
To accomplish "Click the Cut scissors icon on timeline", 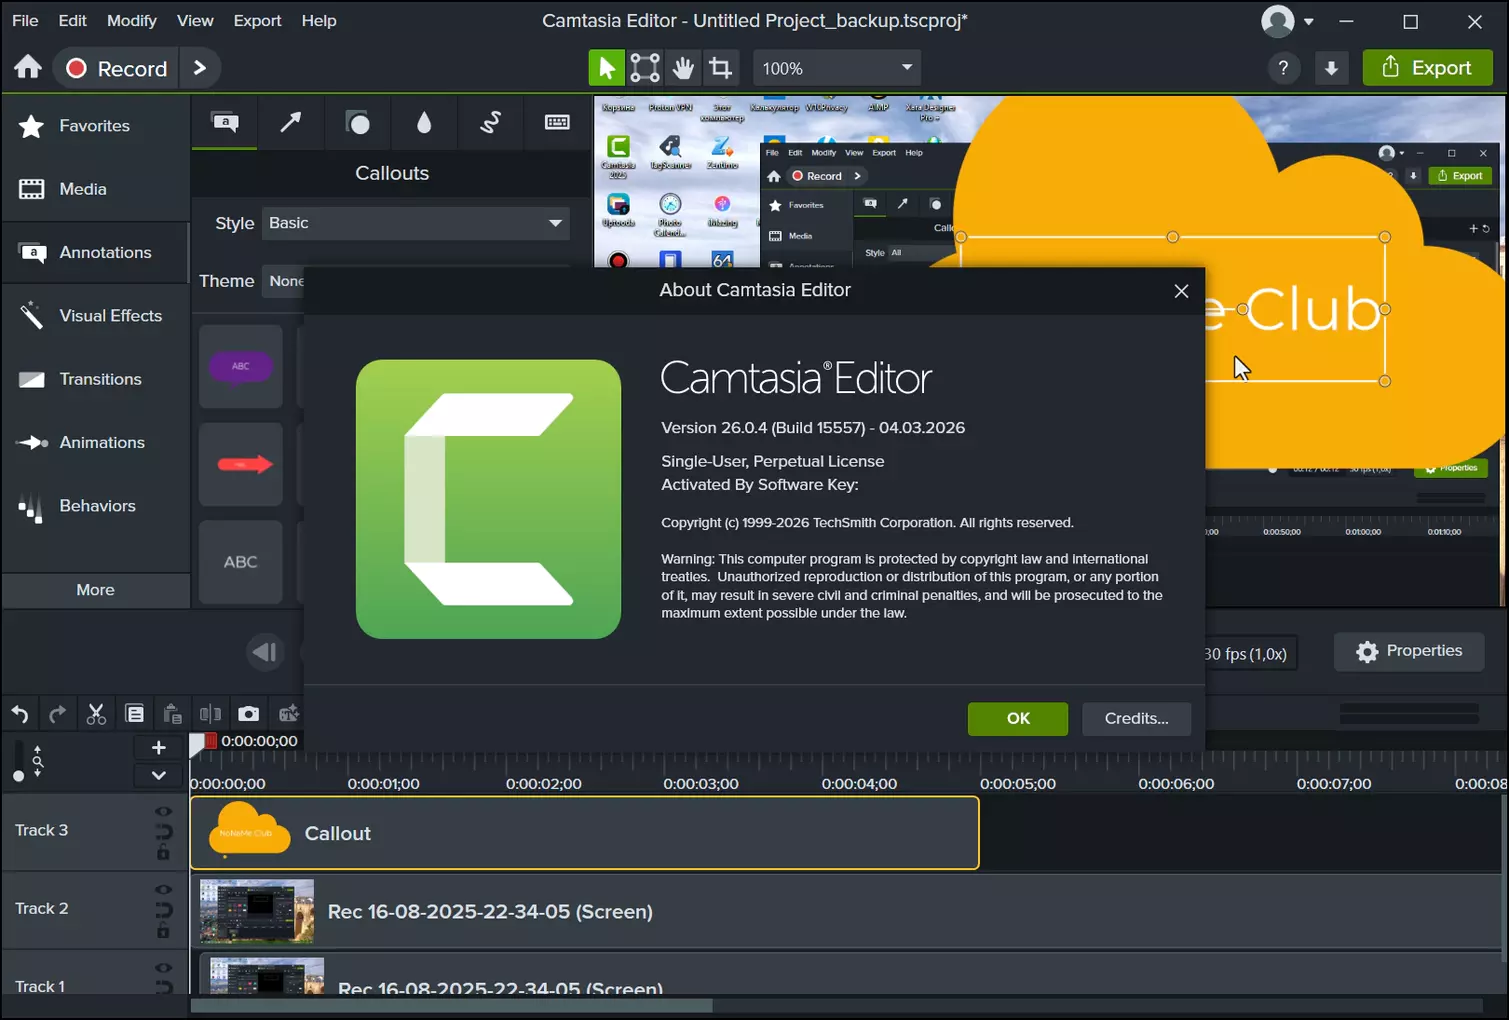I will [96, 714].
